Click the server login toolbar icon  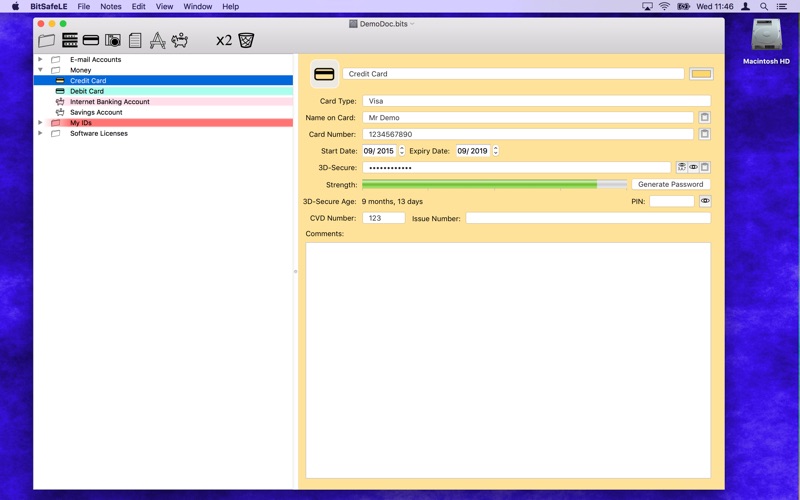70,41
